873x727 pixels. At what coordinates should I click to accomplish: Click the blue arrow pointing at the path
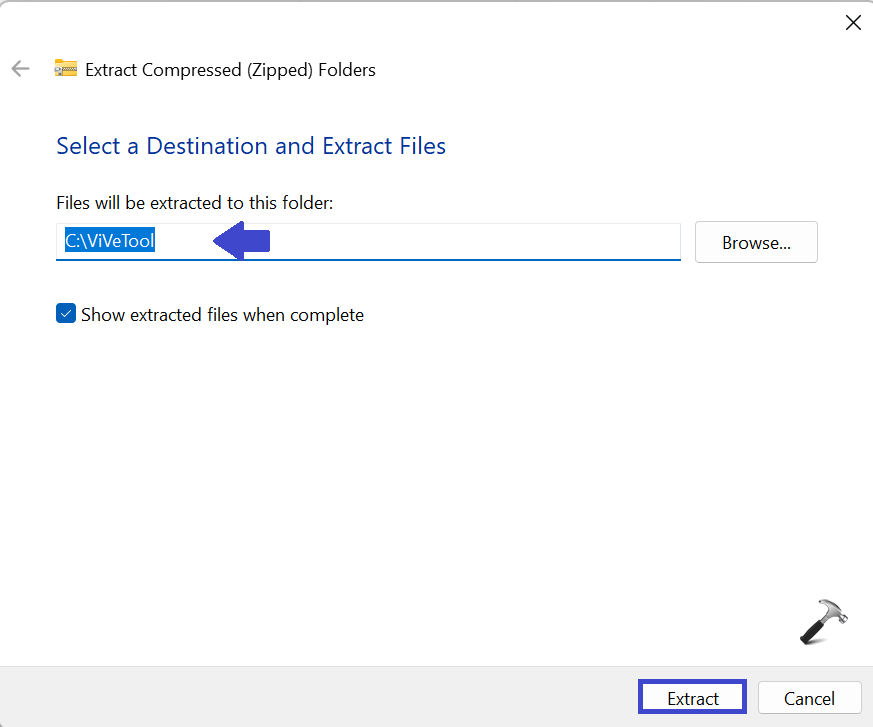pos(241,241)
